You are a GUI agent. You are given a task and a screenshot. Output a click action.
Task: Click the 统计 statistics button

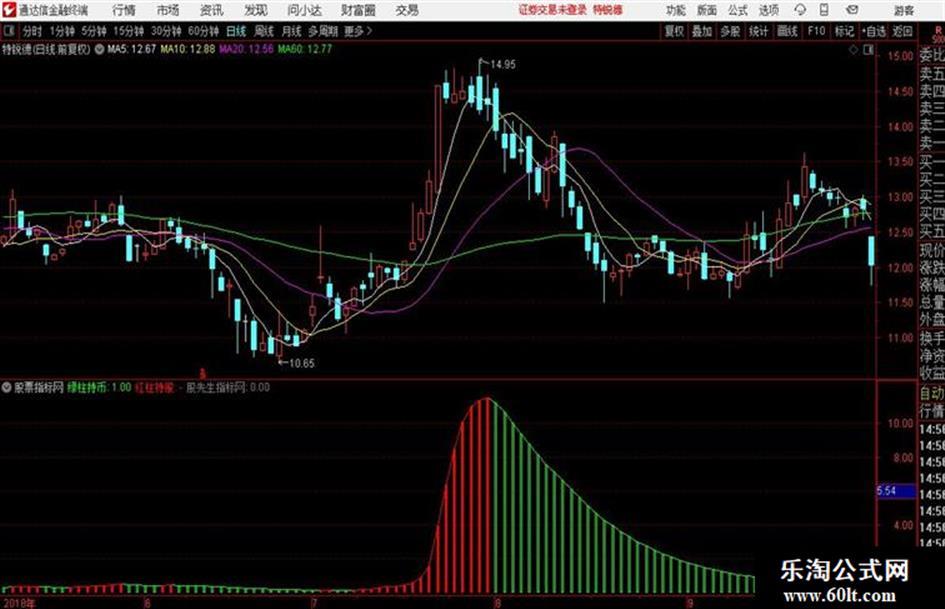pos(759,31)
